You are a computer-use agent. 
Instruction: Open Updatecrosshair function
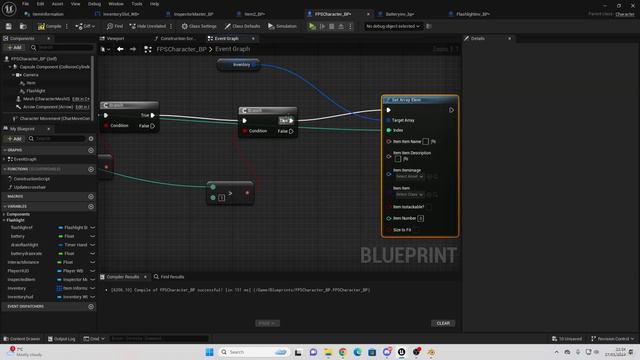pyautogui.click(x=29, y=187)
